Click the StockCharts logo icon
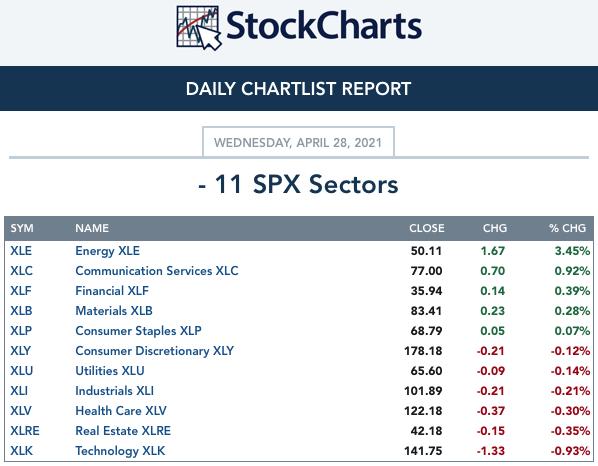The width and height of the screenshot is (598, 466). click(199, 28)
